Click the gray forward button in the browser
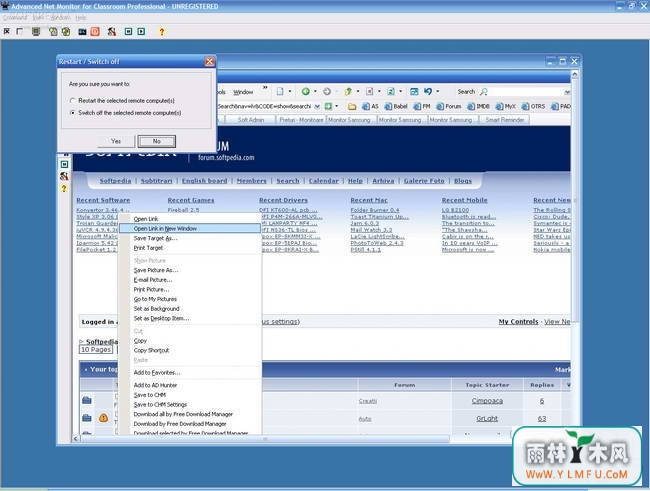This screenshot has width=650, height=491. click(327, 91)
